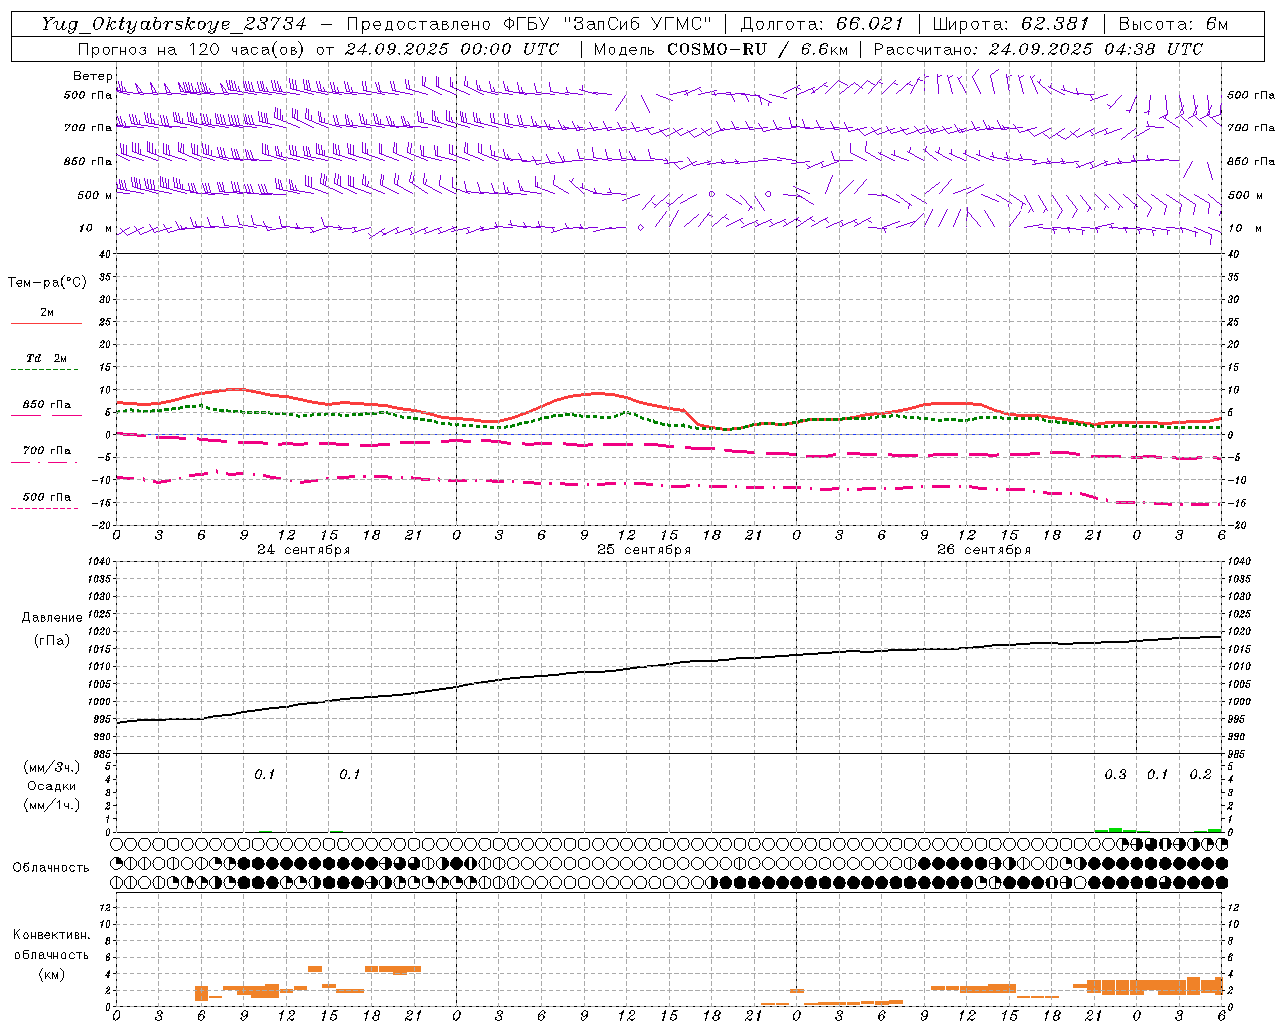The width and height of the screenshot is (1280, 1024).
Task: Click the (км) convective cloud unit label
Action: point(51,974)
